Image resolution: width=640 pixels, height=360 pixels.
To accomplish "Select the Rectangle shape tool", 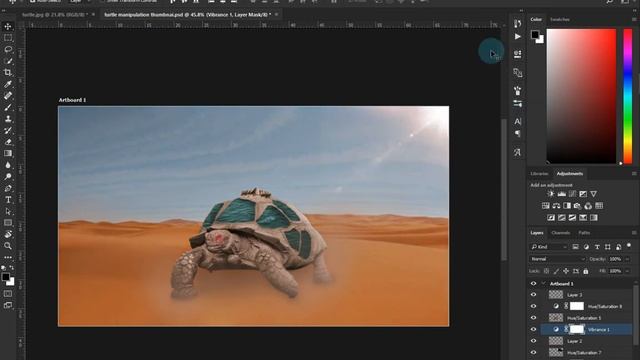I will (x=8, y=223).
